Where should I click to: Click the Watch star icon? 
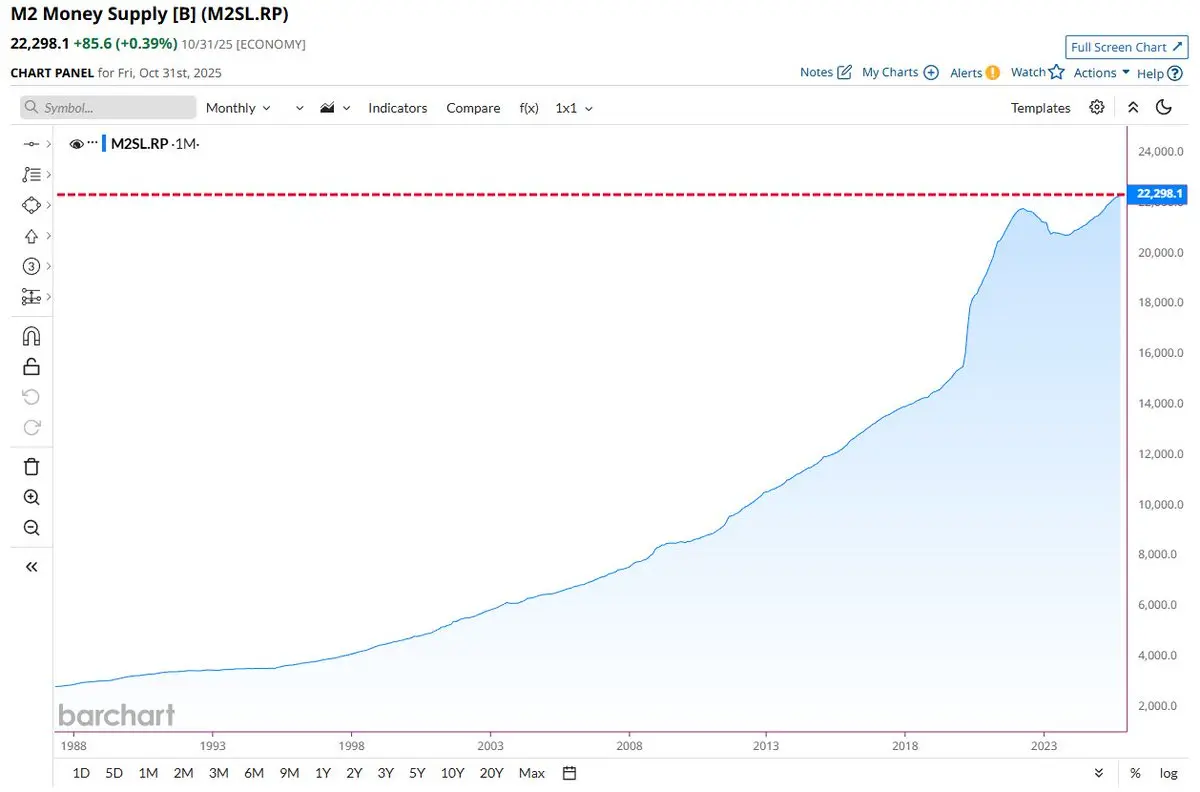click(x=1056, y=72)
